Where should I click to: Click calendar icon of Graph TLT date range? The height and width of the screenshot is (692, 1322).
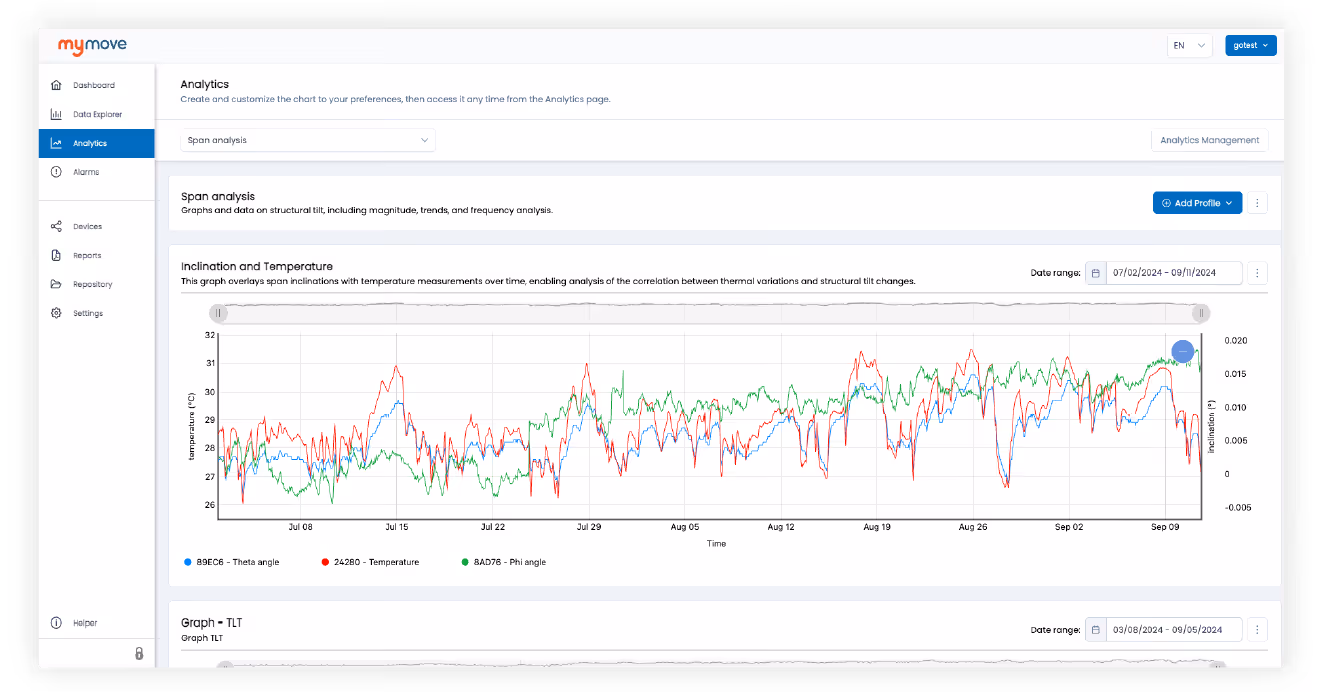click(1096, 629)
